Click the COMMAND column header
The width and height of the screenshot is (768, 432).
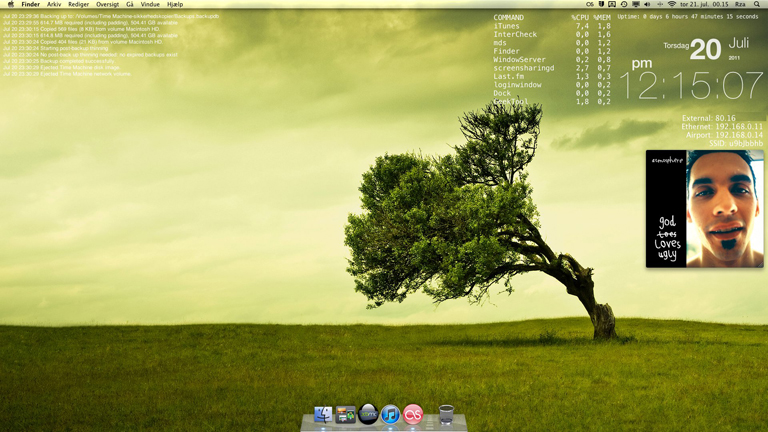[x=508, y=17]
